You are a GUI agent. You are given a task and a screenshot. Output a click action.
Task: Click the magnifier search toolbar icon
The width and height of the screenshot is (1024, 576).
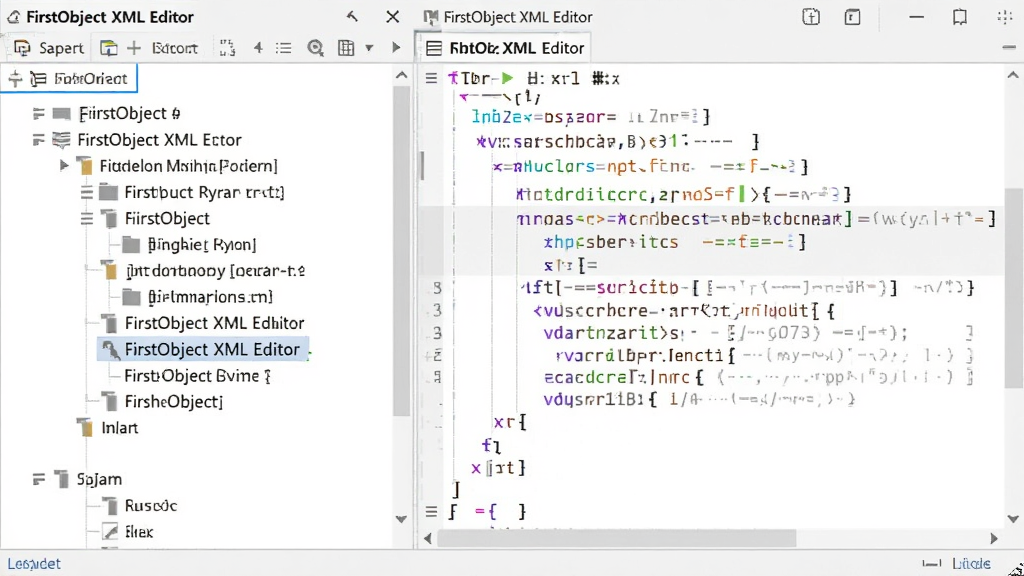[315, 48]
